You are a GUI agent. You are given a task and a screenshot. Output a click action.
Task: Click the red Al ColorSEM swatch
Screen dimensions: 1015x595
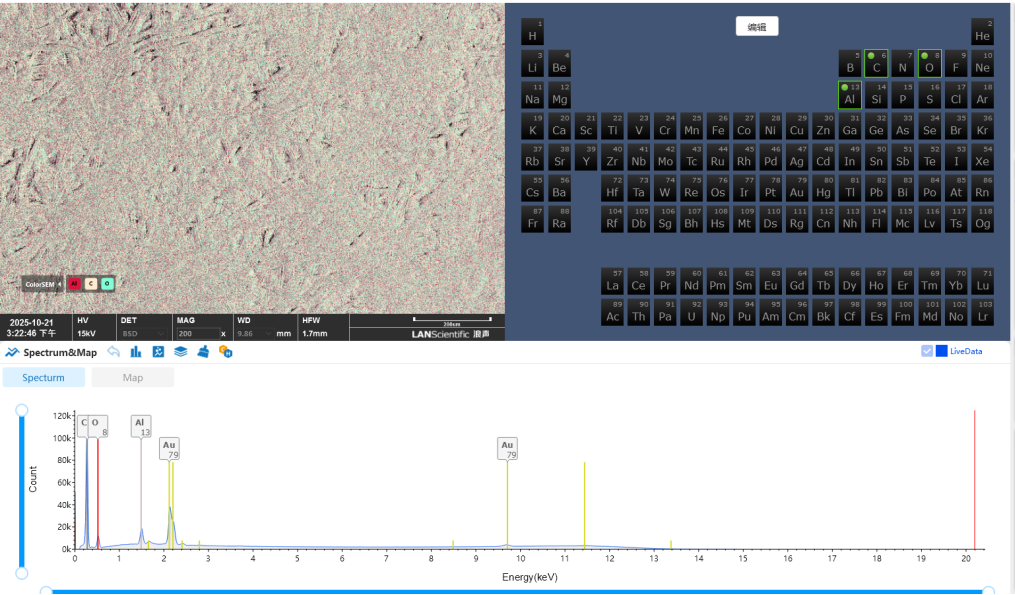(x=74, y=283)
